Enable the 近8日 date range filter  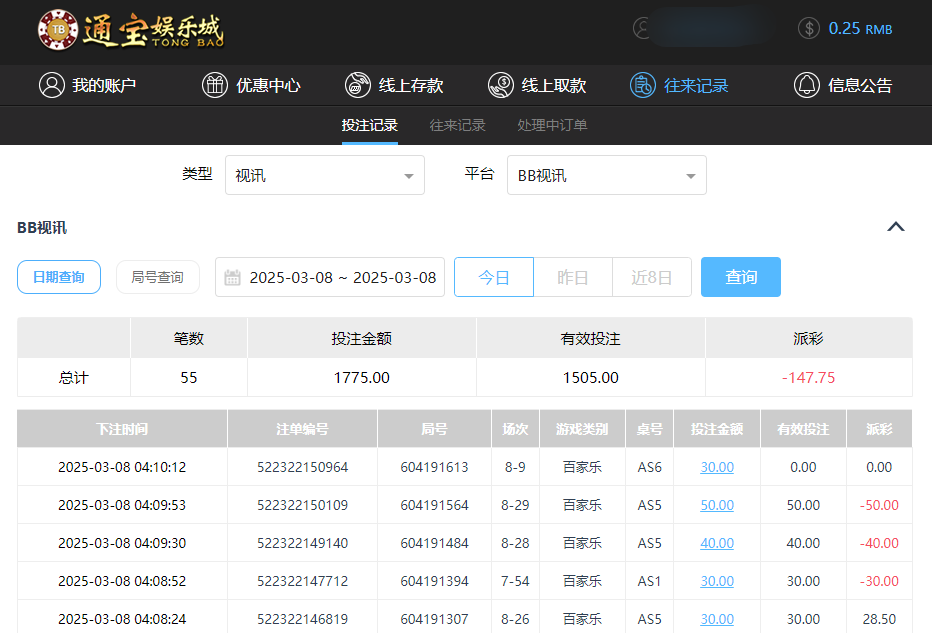[651, 277]
